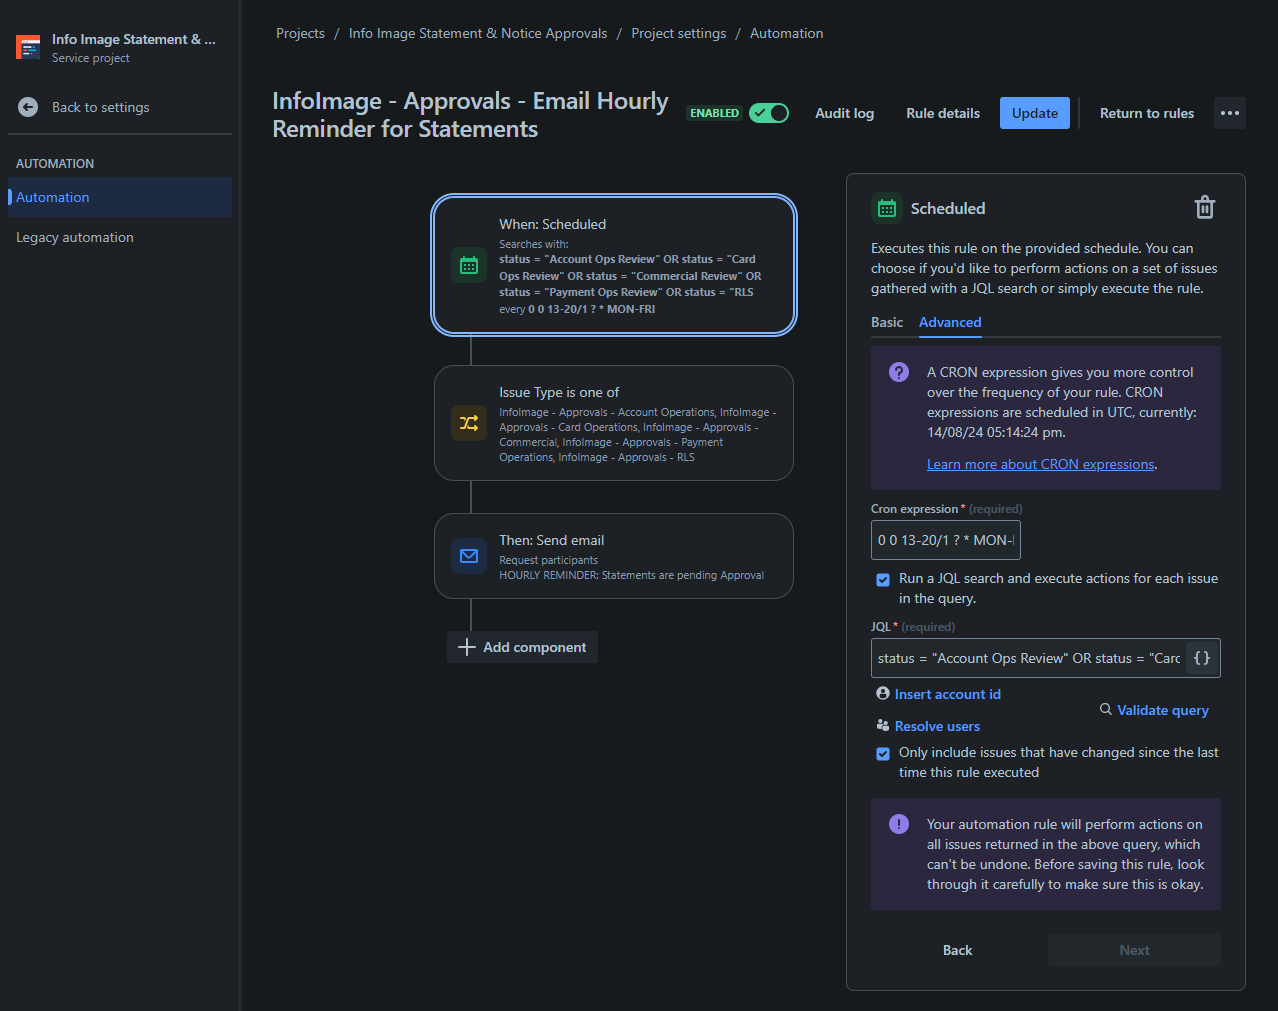Click inside the Cron expression field
The height and width of the screenshot is (1011, 1278).
click(946, 540)
